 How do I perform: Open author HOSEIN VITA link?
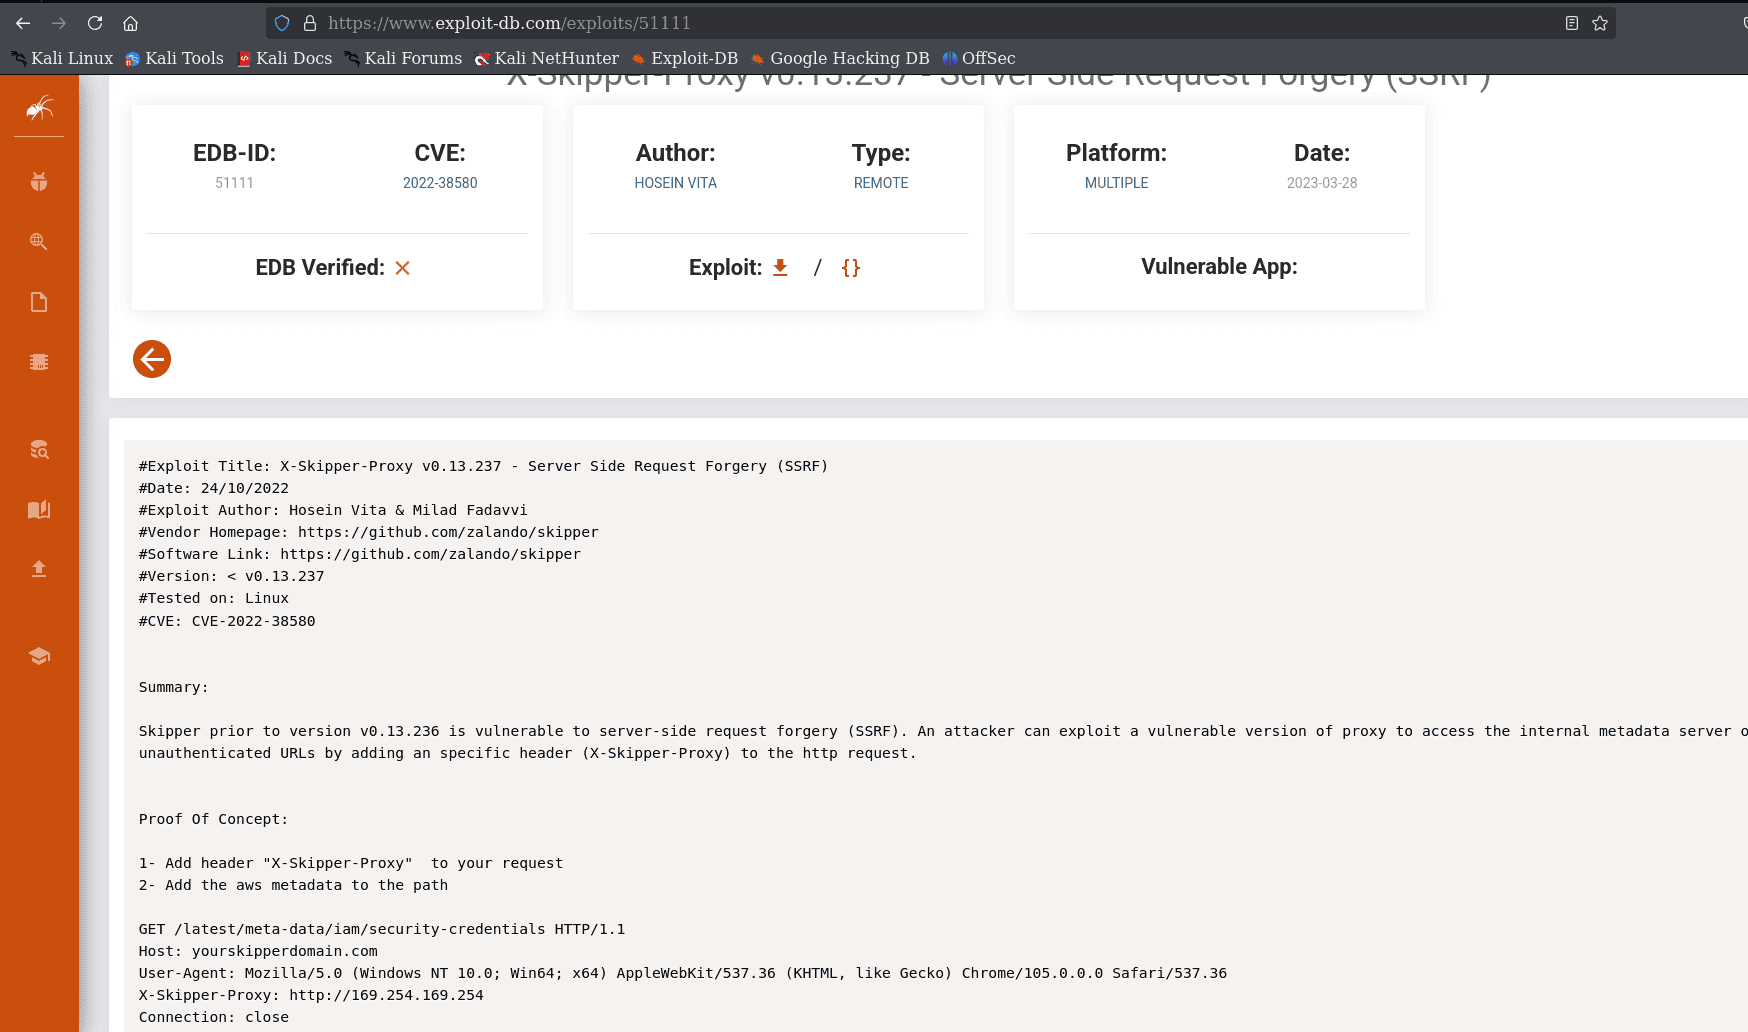click(x=676, y=183)
